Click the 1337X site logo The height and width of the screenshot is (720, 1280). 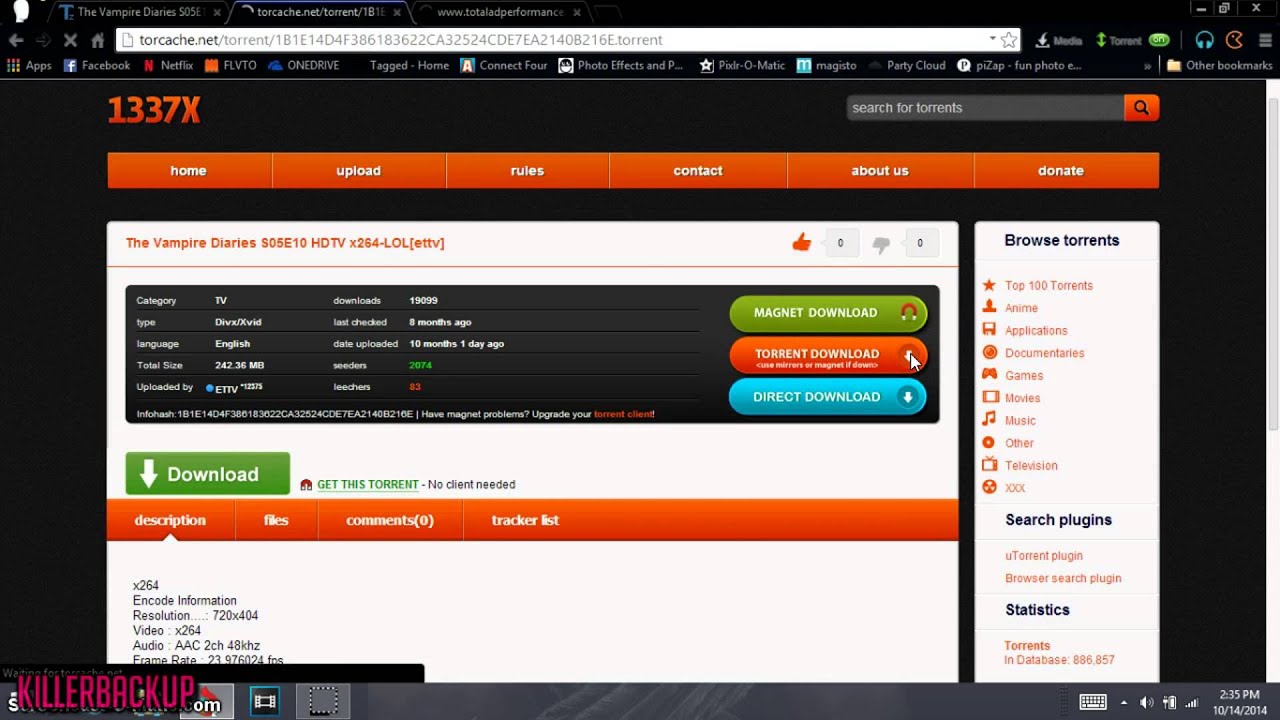(x=154, y=110)
